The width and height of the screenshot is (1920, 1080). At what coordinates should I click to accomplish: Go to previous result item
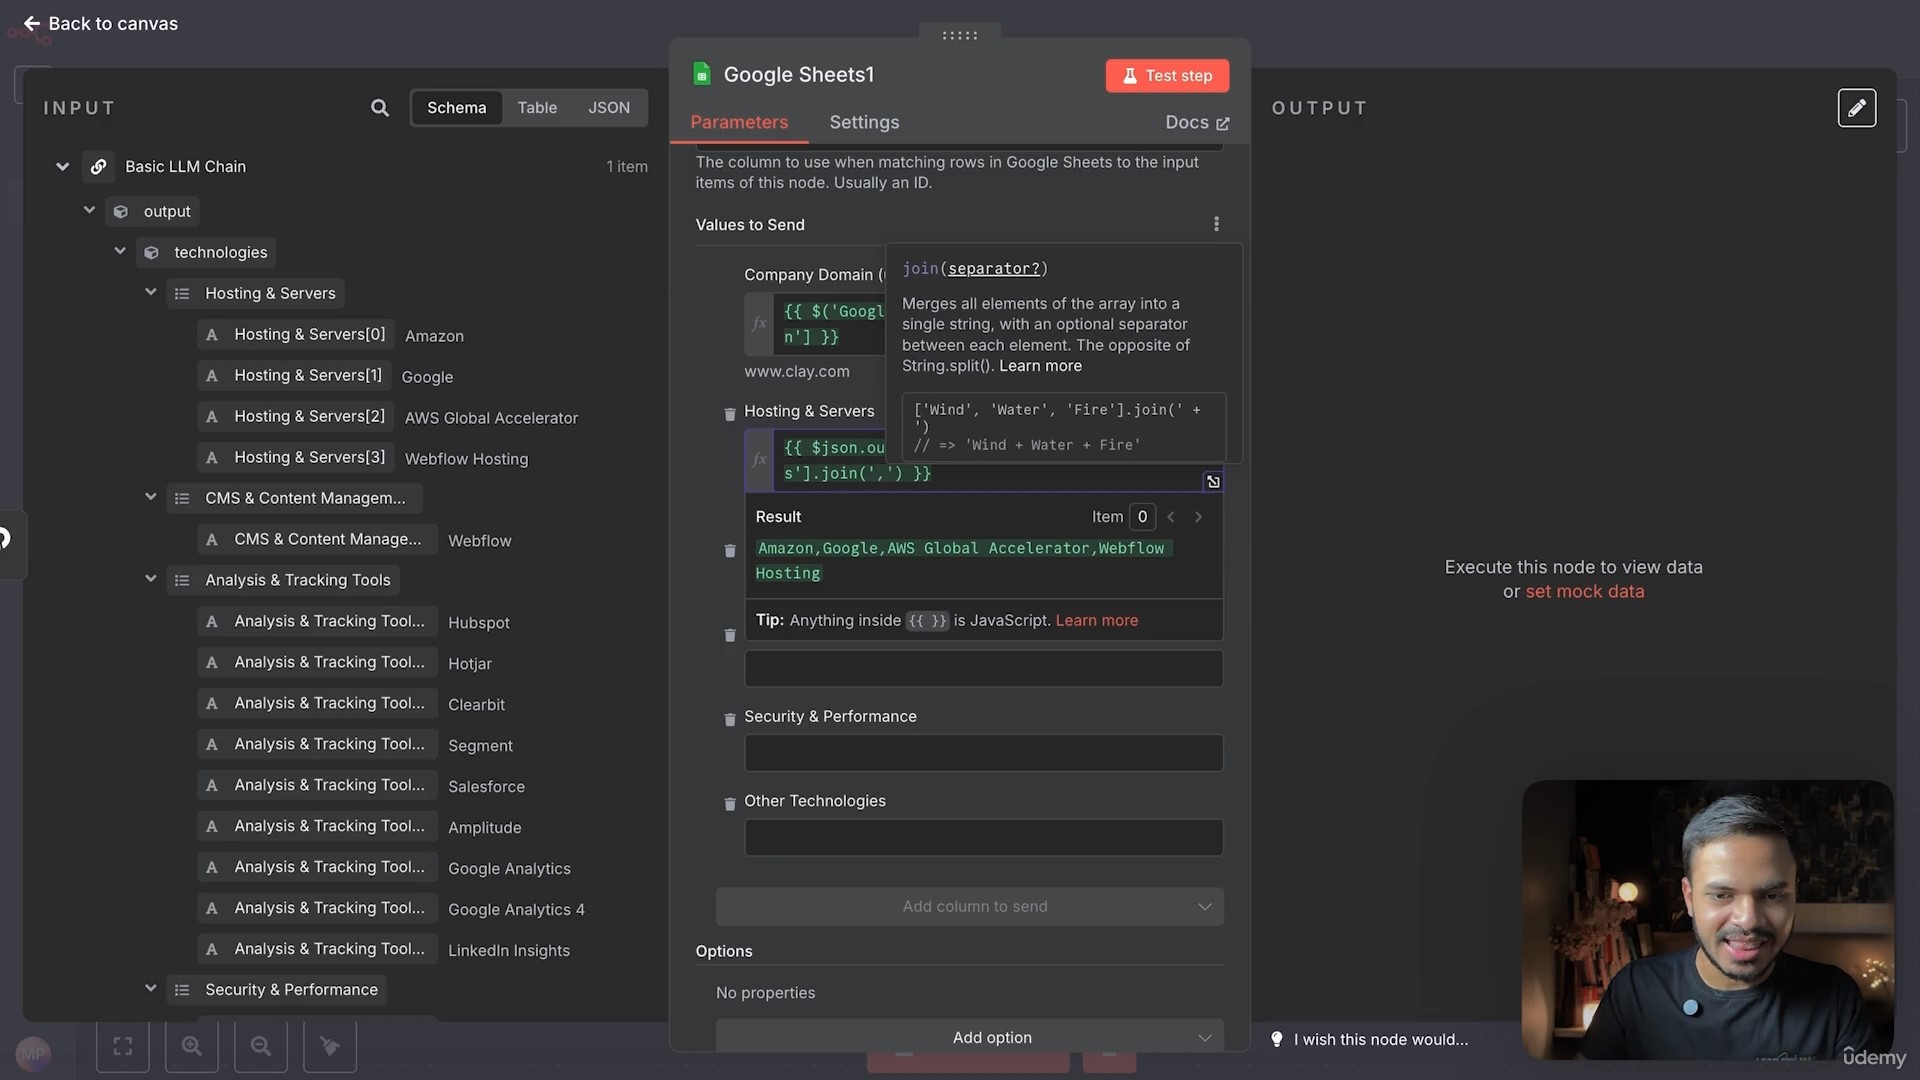click(1170, 517)
